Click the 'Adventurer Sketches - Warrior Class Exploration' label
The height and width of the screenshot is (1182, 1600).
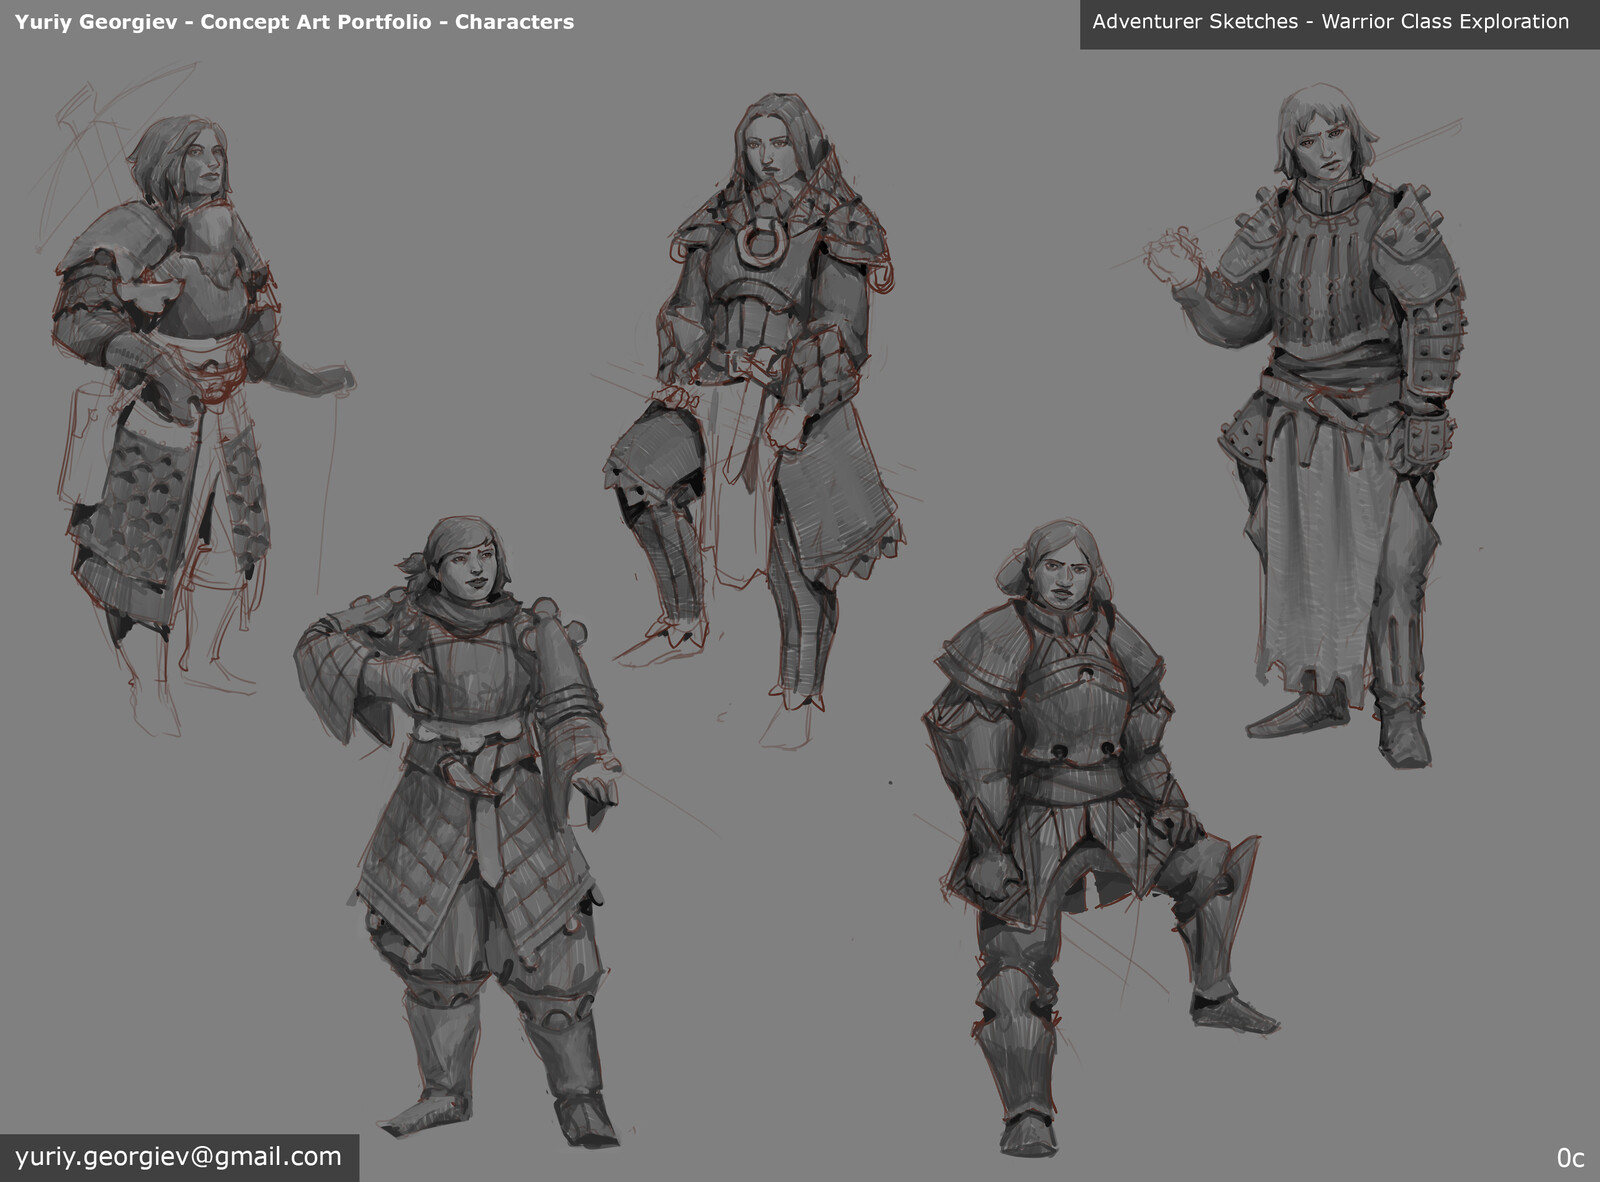pos(1330,21)
